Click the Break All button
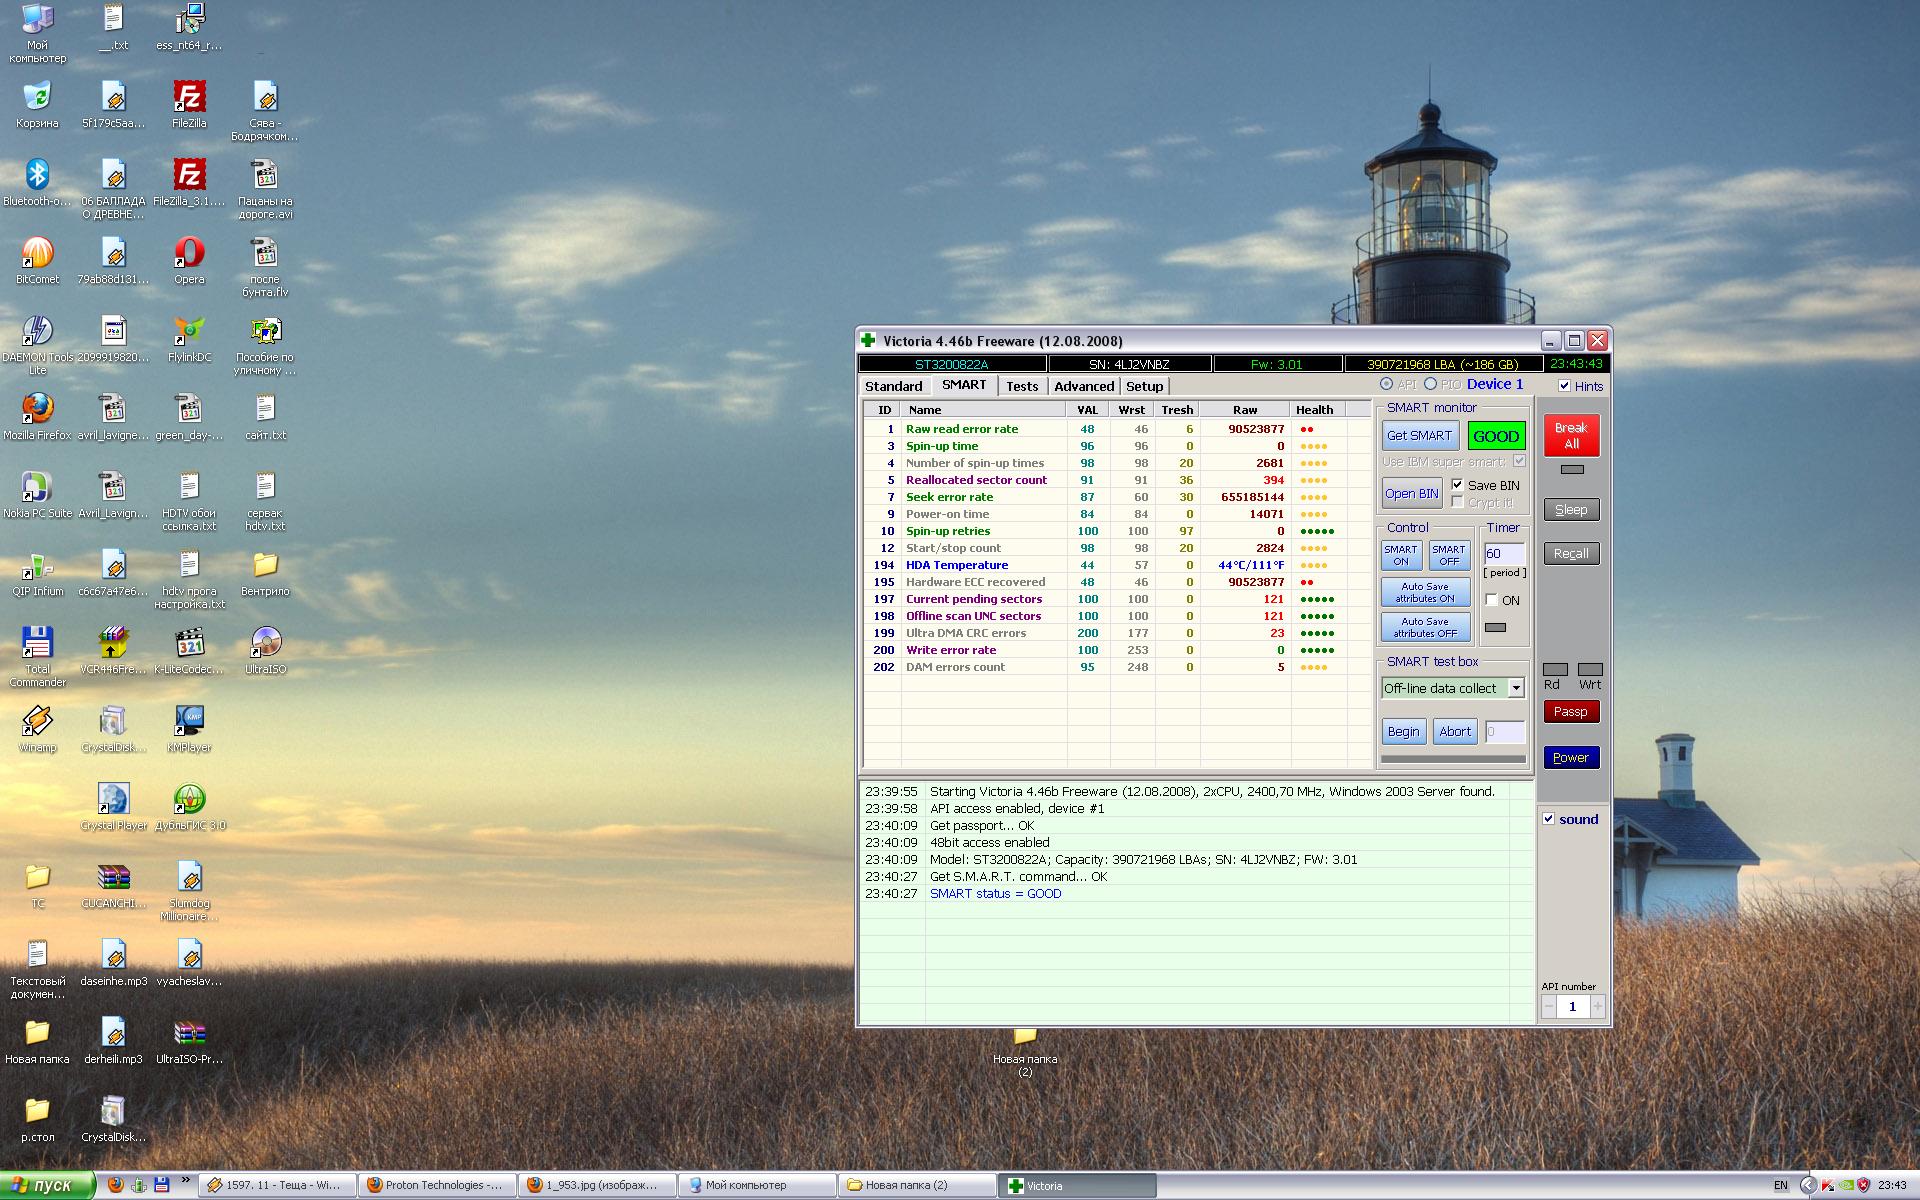The height and width of the screenshot is (1200, 1920). (1571, 436)
